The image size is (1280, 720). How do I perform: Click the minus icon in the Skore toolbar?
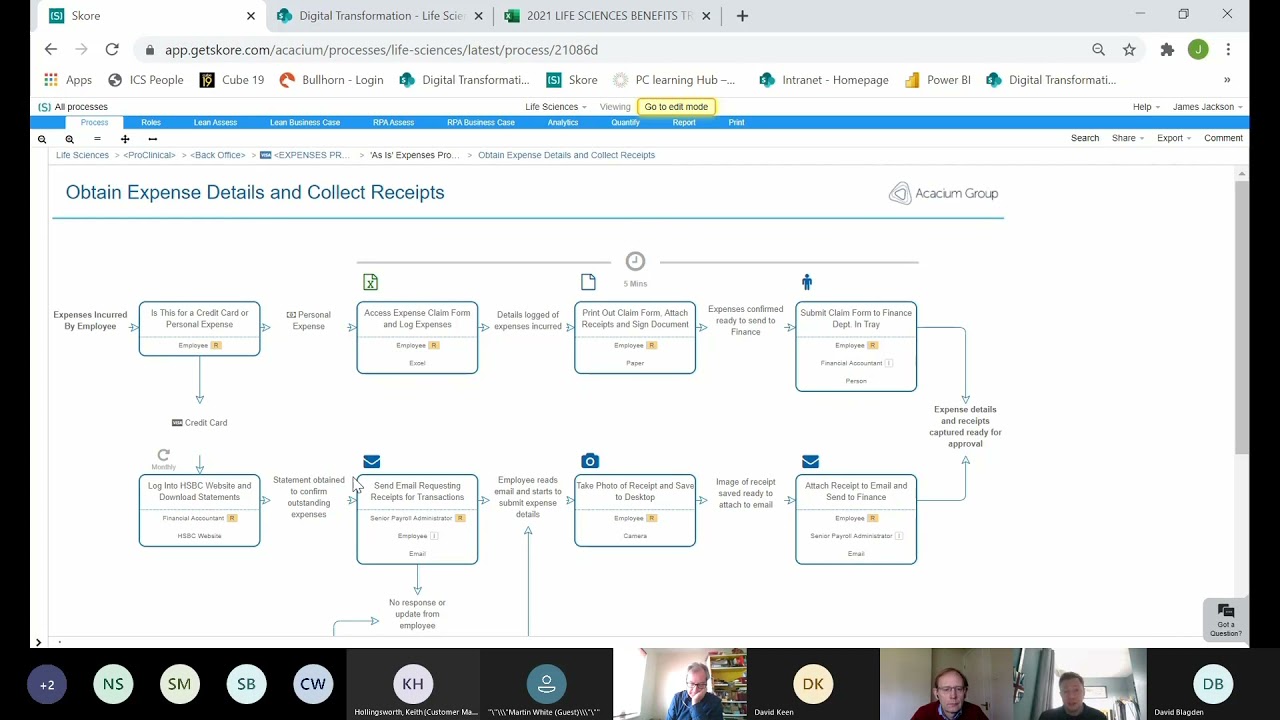pyautogui.click(x=152, y=139)
